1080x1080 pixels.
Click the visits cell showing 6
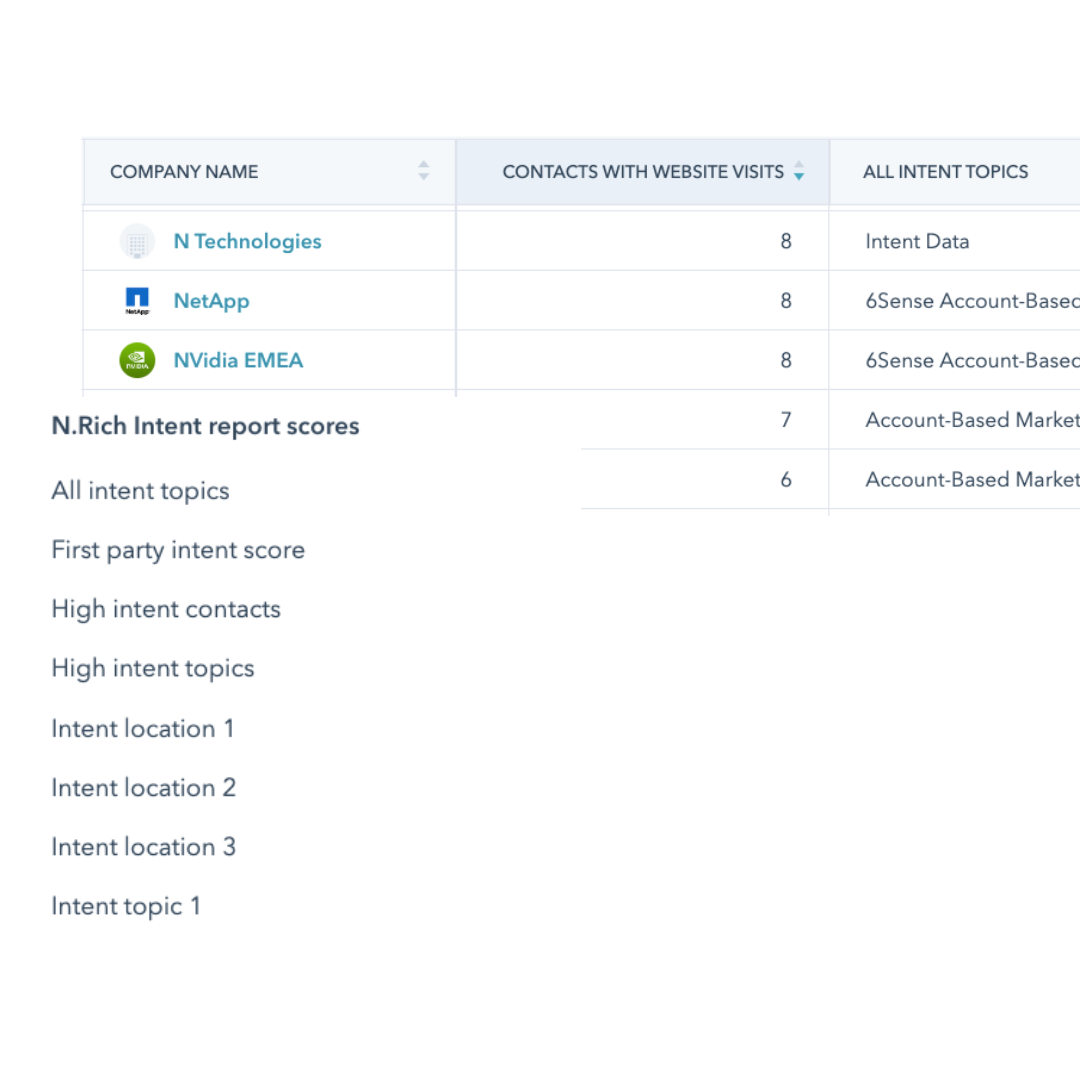click(x=786, y=479)
